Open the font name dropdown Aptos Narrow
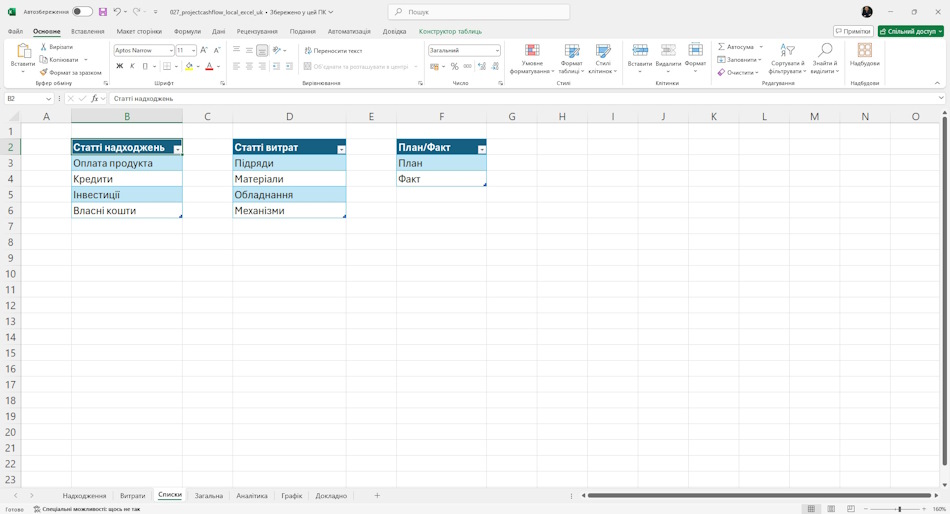 point(171,50)
